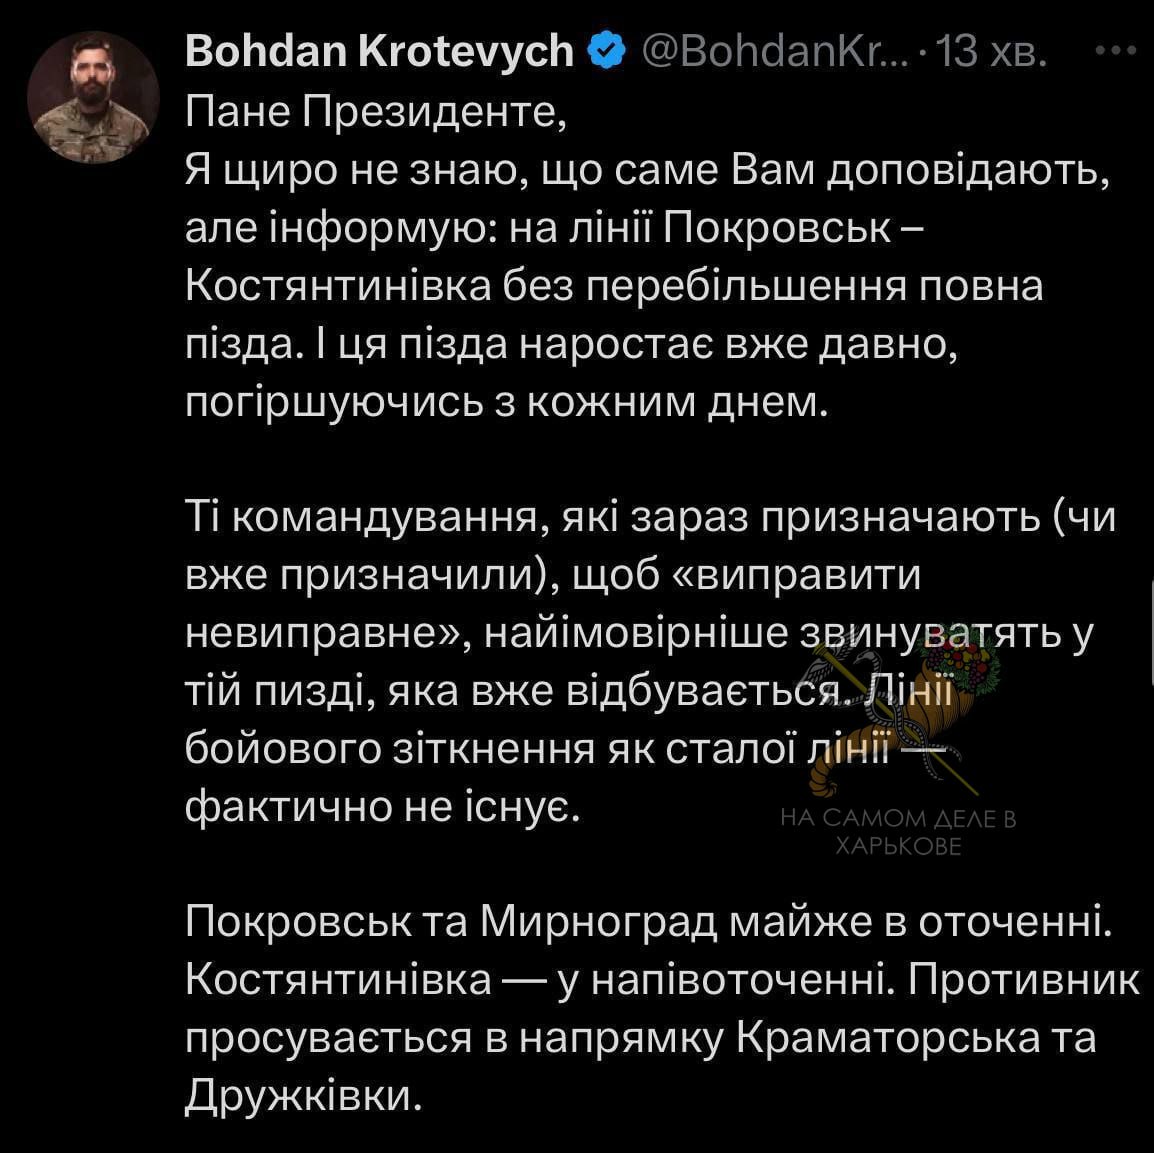This screenshot has width=1154, height=1153.
Task: Click the Bohdan Krotevych display name
Action: point(379,52)
